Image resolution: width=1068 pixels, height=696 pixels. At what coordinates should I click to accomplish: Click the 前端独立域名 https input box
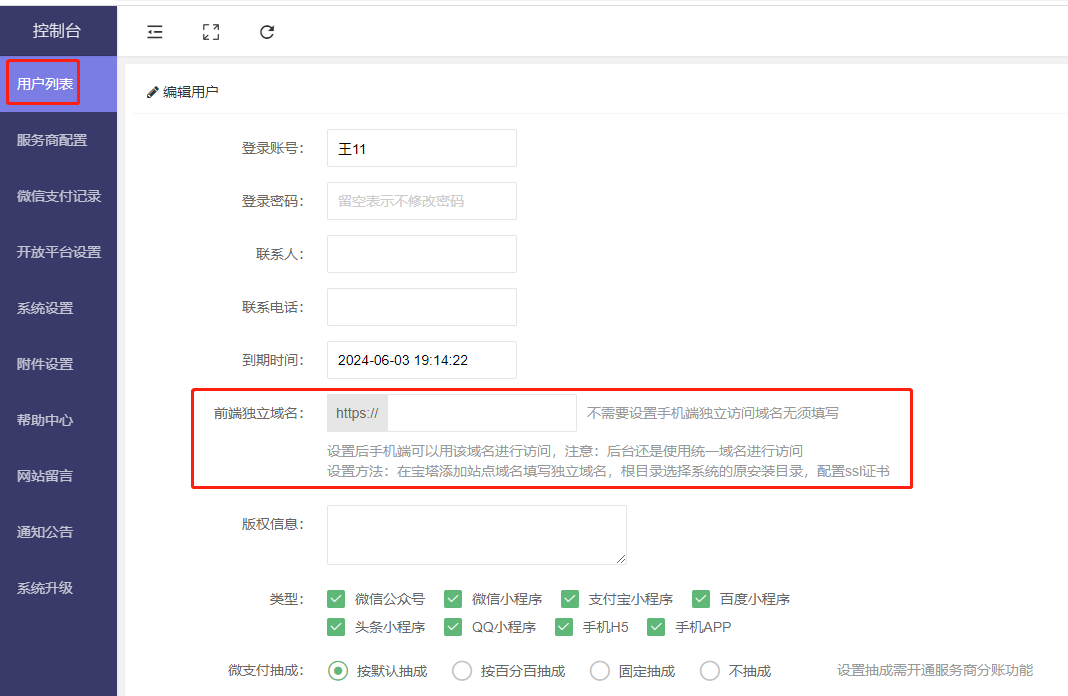click(481, 413)
